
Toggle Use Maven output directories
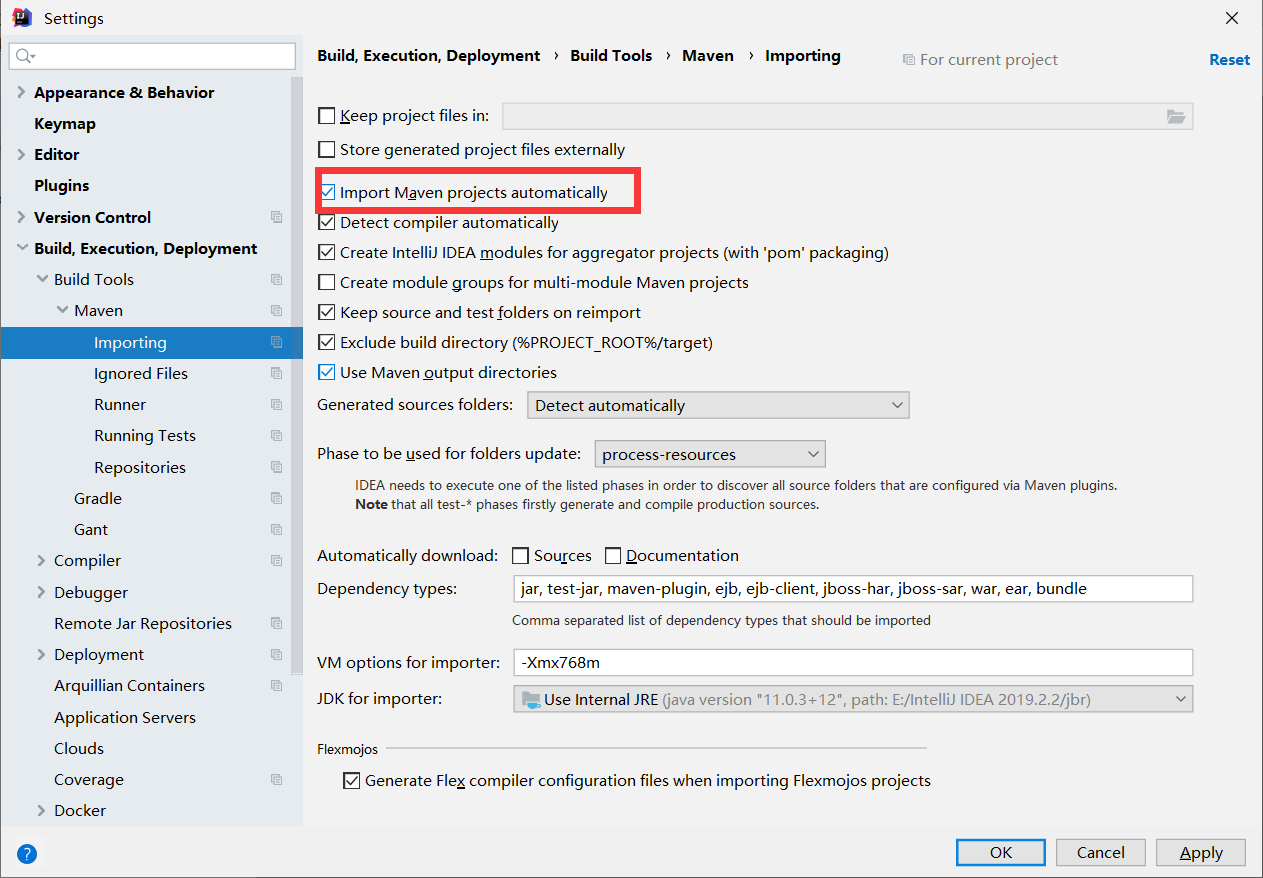[x=326, y=372]
